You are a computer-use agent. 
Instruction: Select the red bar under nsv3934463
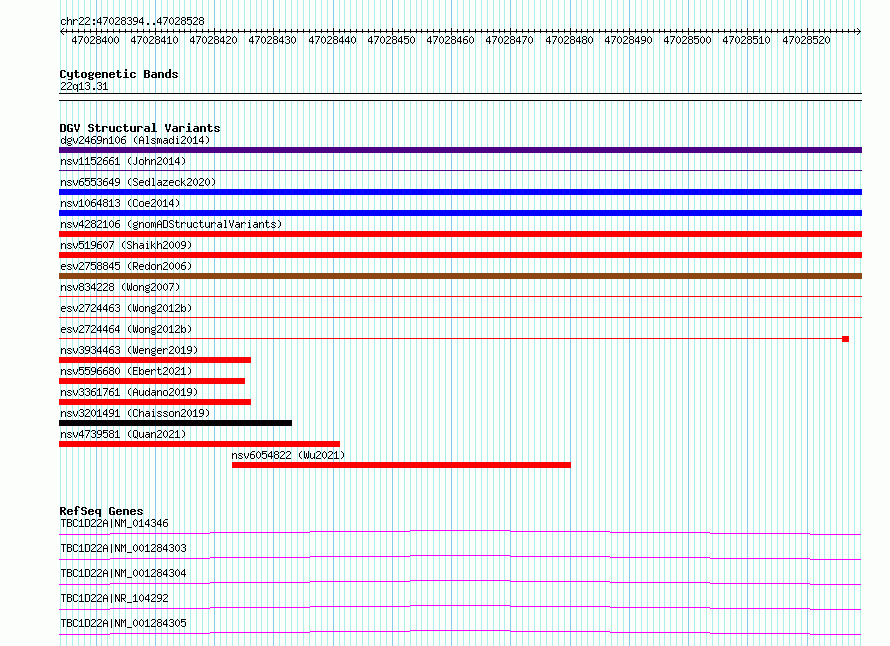click(x=155, y=360)
